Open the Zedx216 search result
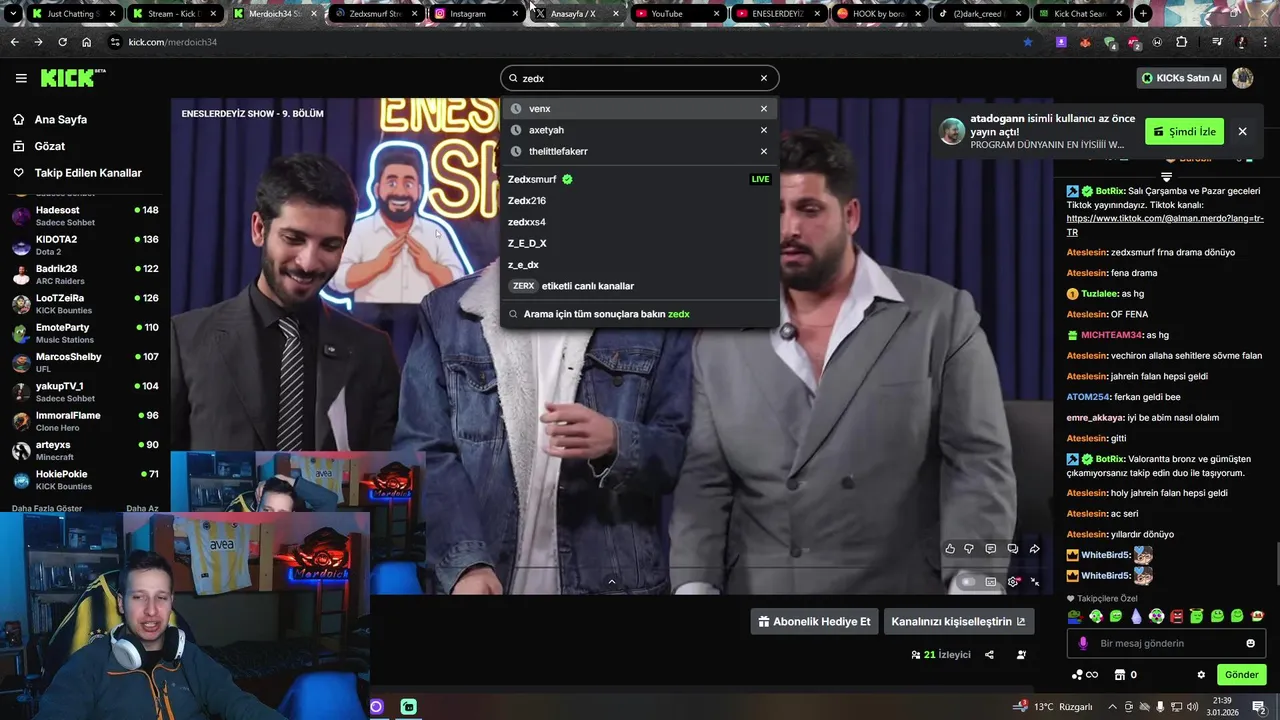The width and height of the screenshot is (1280, 720). click(639, 200)
